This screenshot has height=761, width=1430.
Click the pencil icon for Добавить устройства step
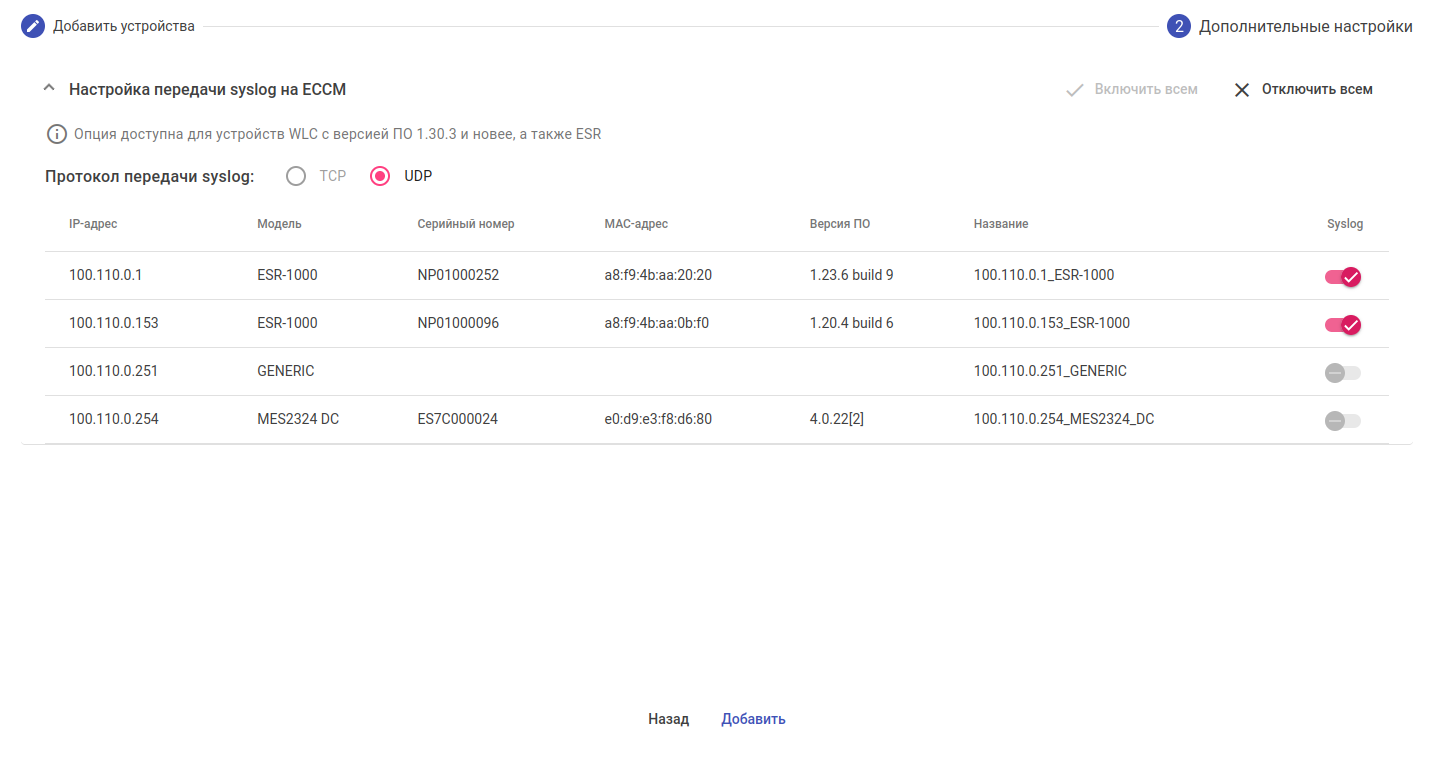point(33,26)
